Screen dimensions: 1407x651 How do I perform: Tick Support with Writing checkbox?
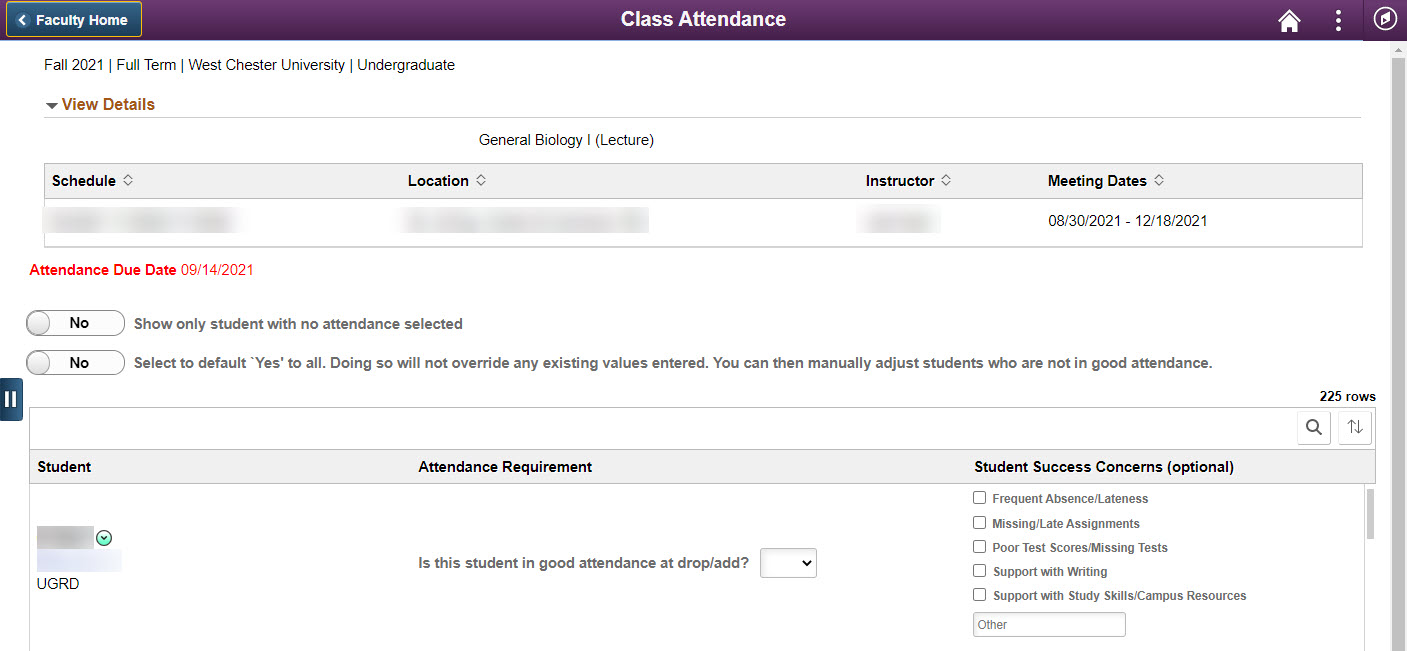[980, 571]
